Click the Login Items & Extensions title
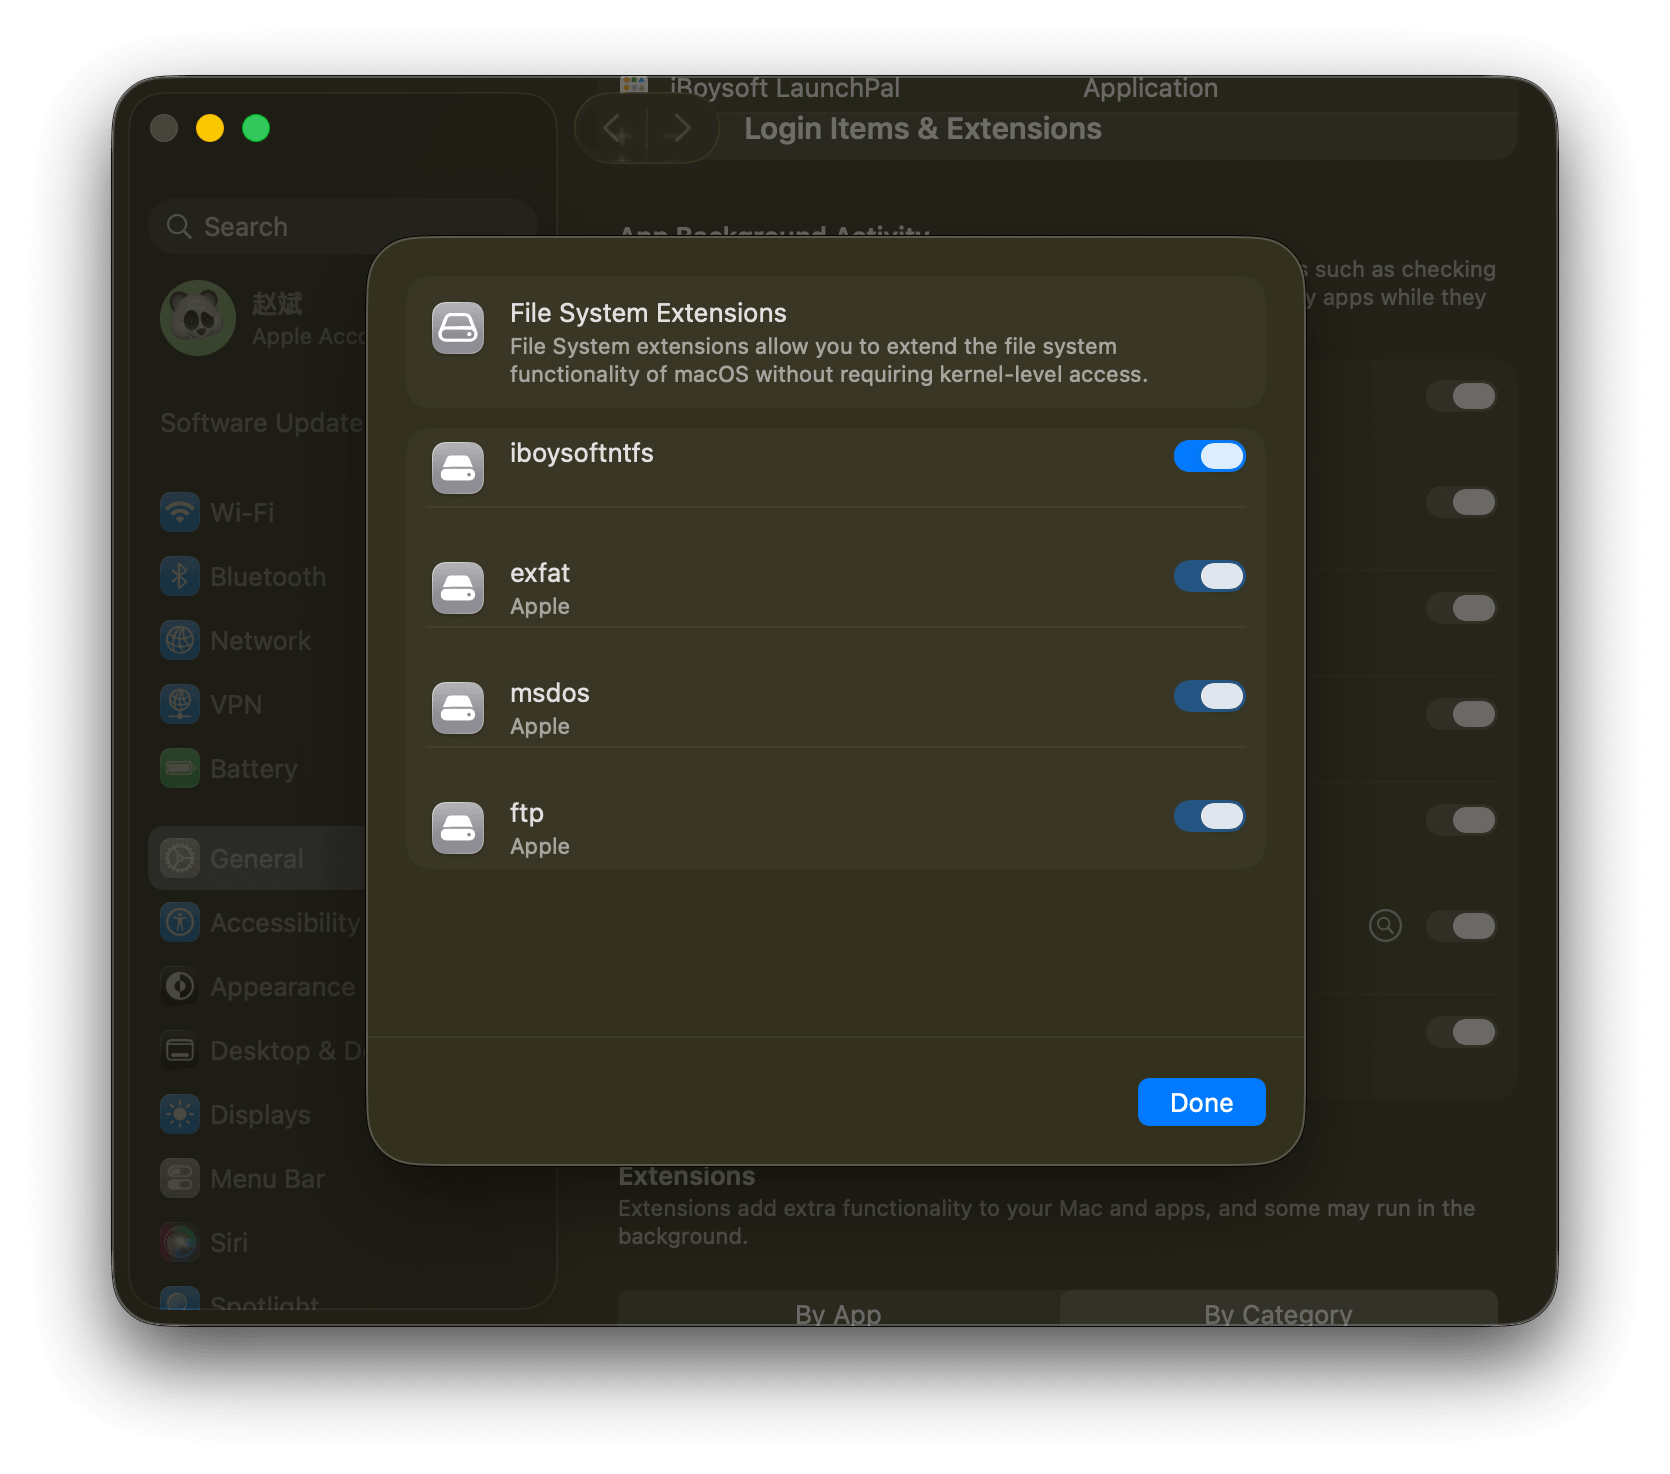Viewport: 1670px width, 1474px height. tap(923, 128)
